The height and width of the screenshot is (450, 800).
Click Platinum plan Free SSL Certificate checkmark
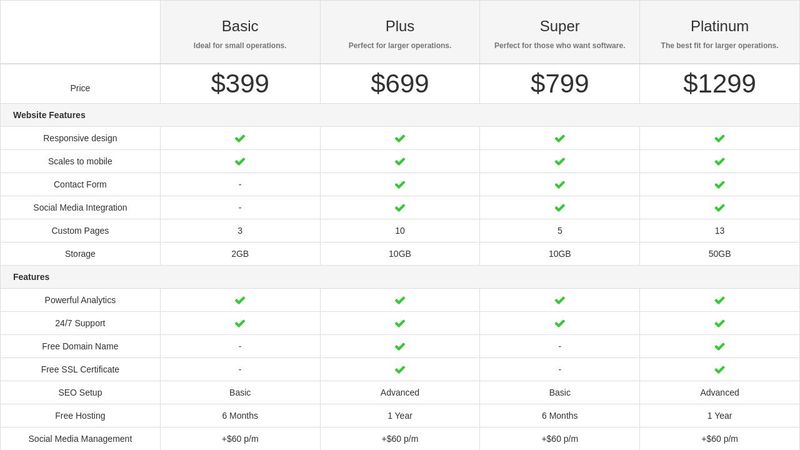(x=720, y=369)
